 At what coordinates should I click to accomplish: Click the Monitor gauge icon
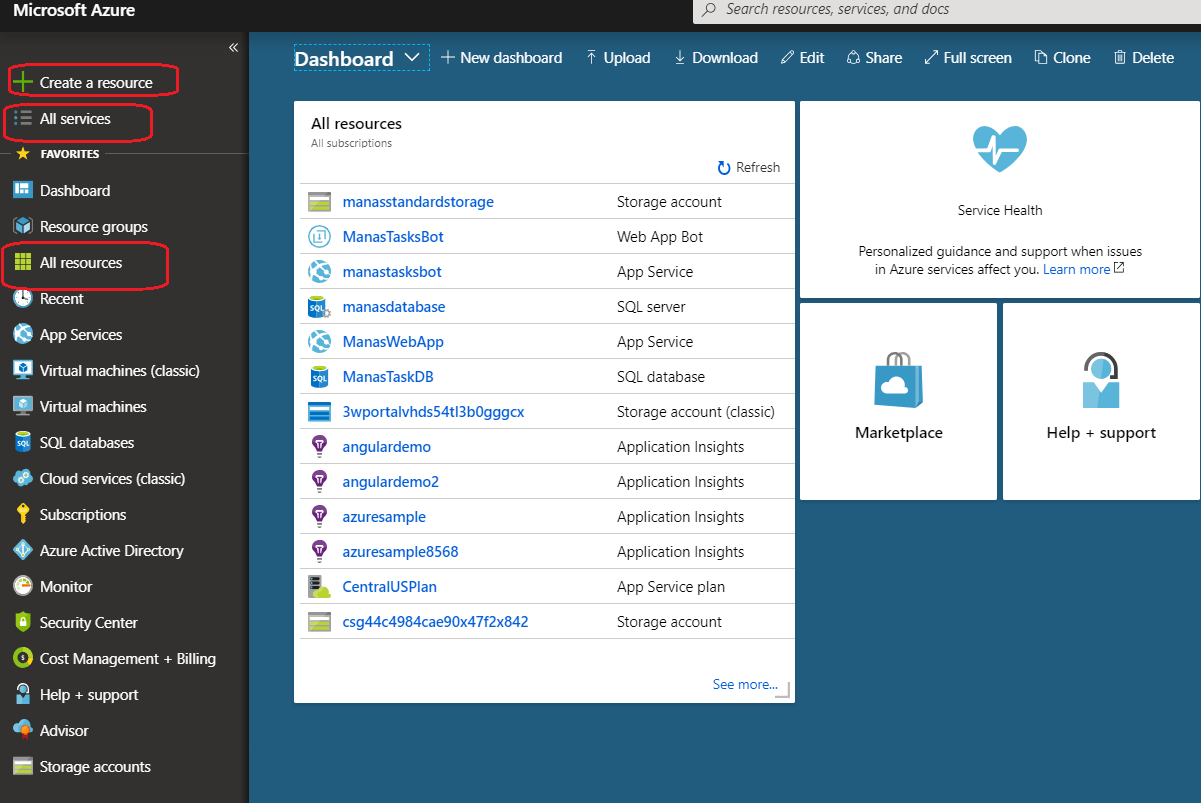[x=23, y=586]
